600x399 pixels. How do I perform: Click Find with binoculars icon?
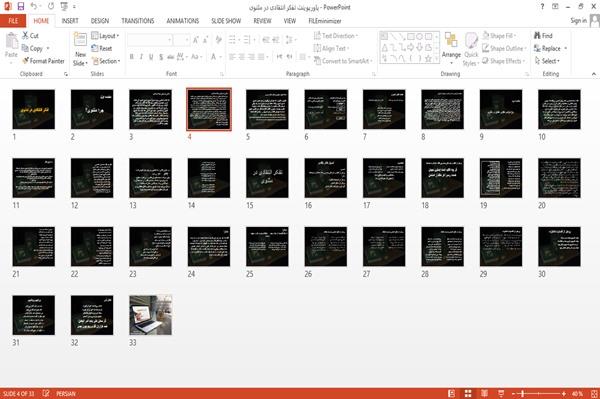(x=543, y=36)
